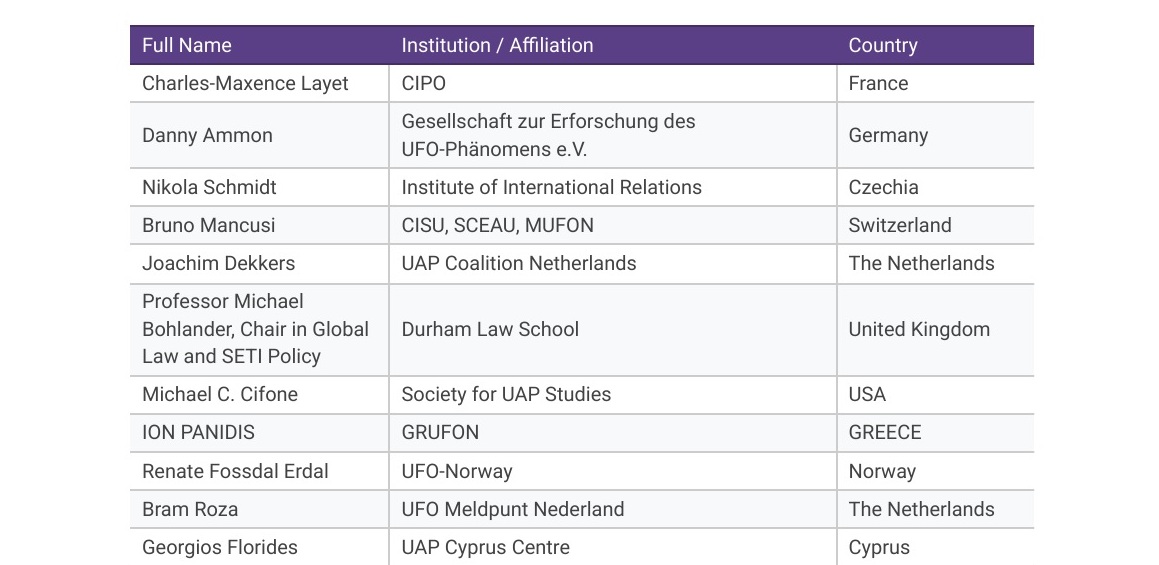Select the Germany country cell
The image size is (1159, 565).
pos(888,135)
